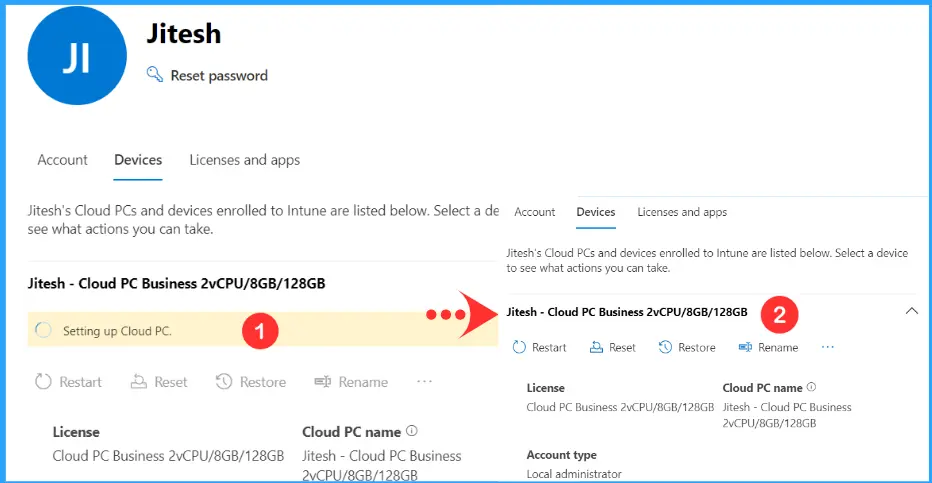Open the Account tab in left panel
Screen dimensions: 932x483
click(x=62, y=160)
